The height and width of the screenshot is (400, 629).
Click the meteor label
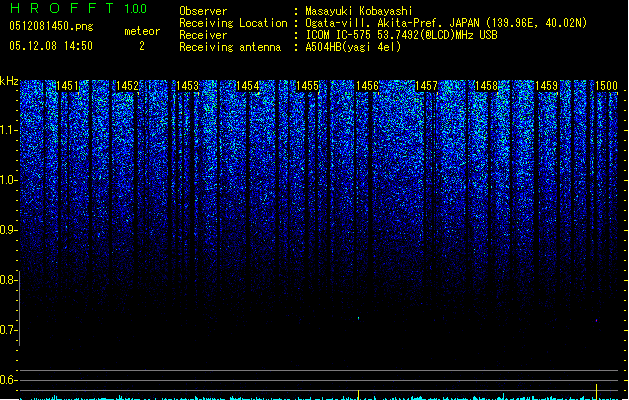(142, 31)
